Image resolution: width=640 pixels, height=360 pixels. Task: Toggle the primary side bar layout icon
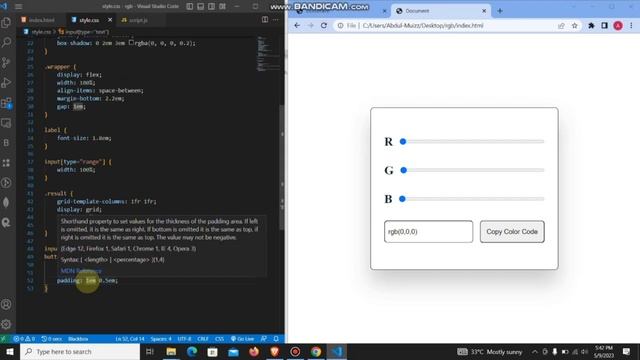pyautogui.click(x=190, y=7)
